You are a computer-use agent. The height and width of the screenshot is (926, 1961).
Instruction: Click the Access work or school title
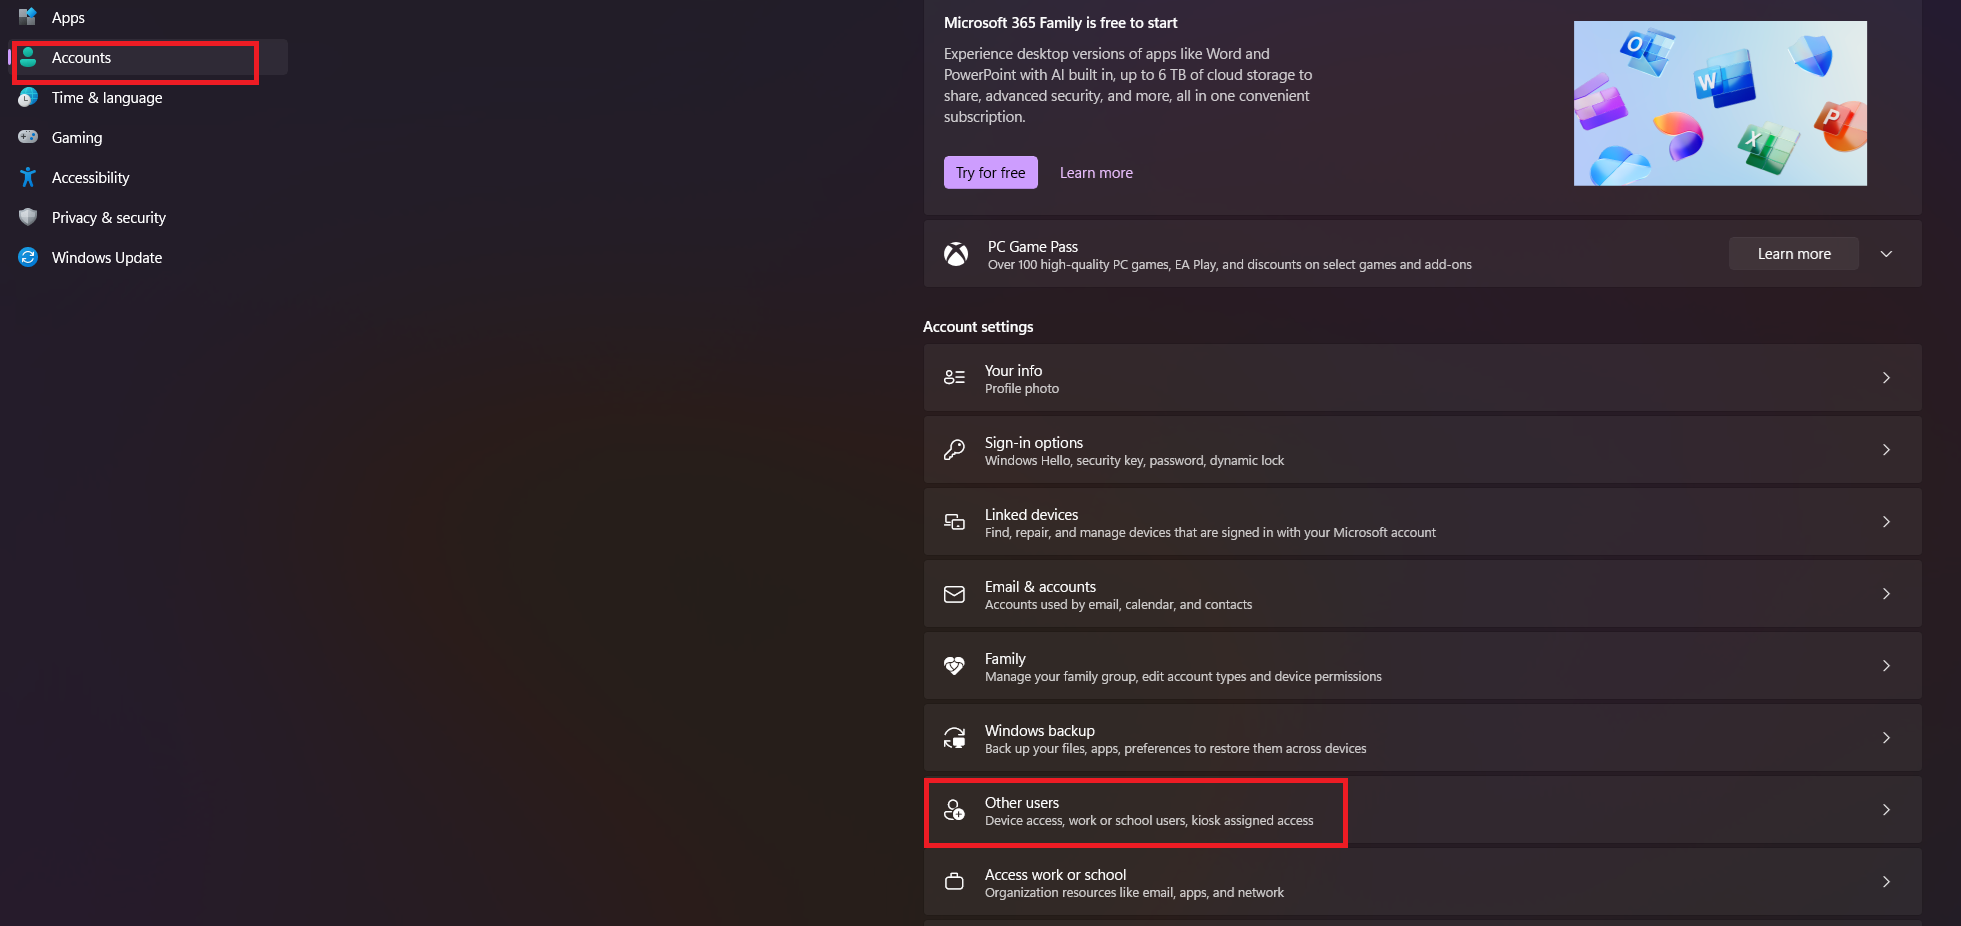coord(1055,874)
